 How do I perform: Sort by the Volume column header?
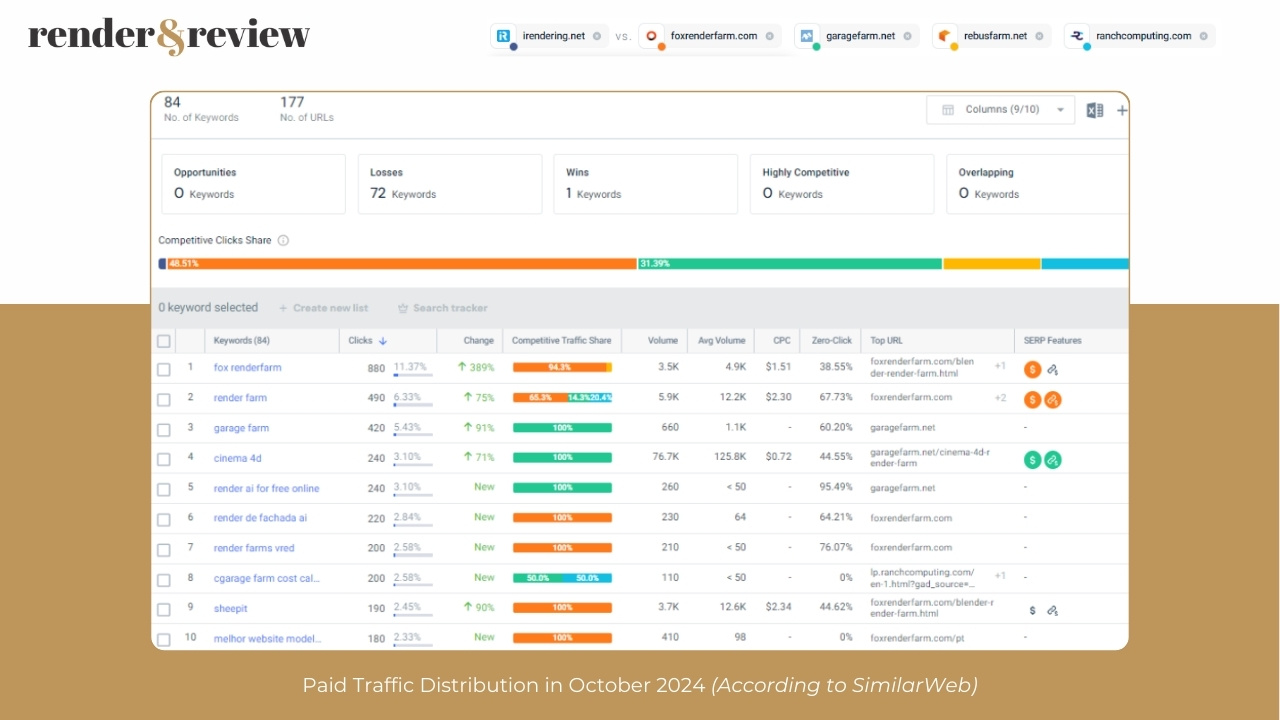pyautogui.click(x=663, y=341)
